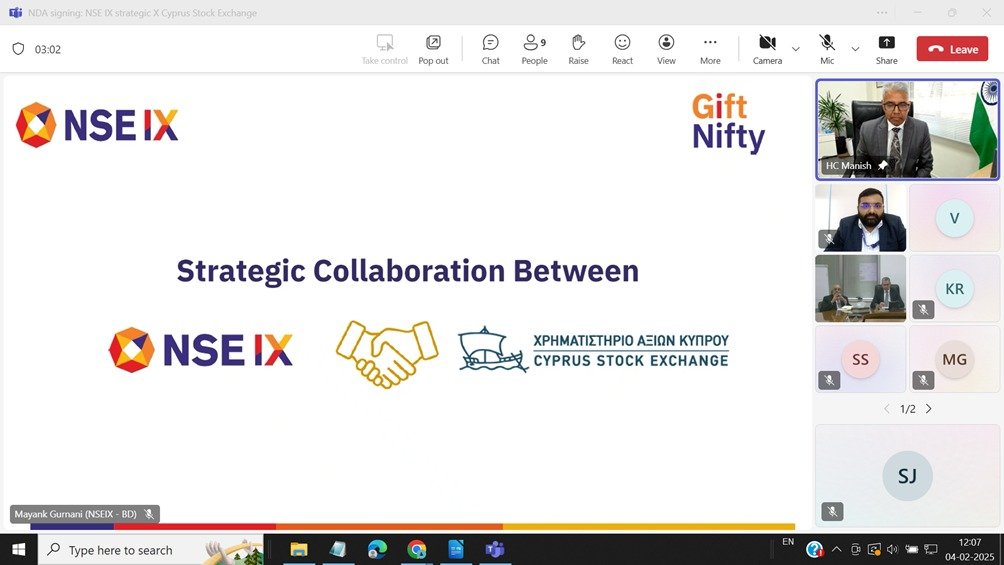This screenshot has width=1004, height=565.
Task: Go to next participants page
Action: click(x=928, y=409)
